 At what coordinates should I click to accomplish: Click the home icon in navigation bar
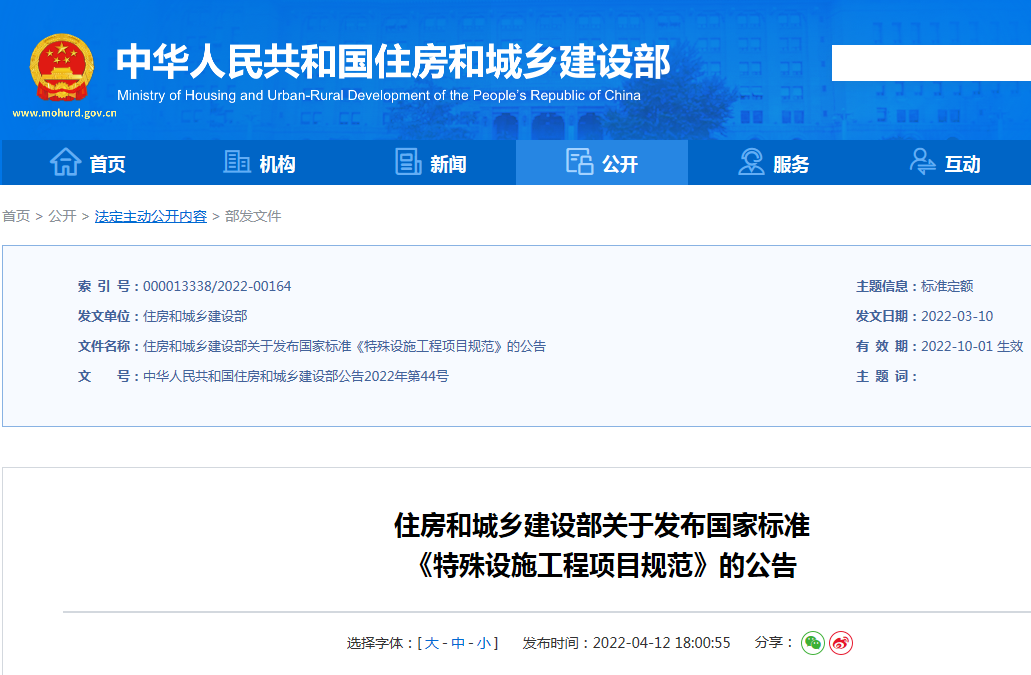[x=65, y=162]
